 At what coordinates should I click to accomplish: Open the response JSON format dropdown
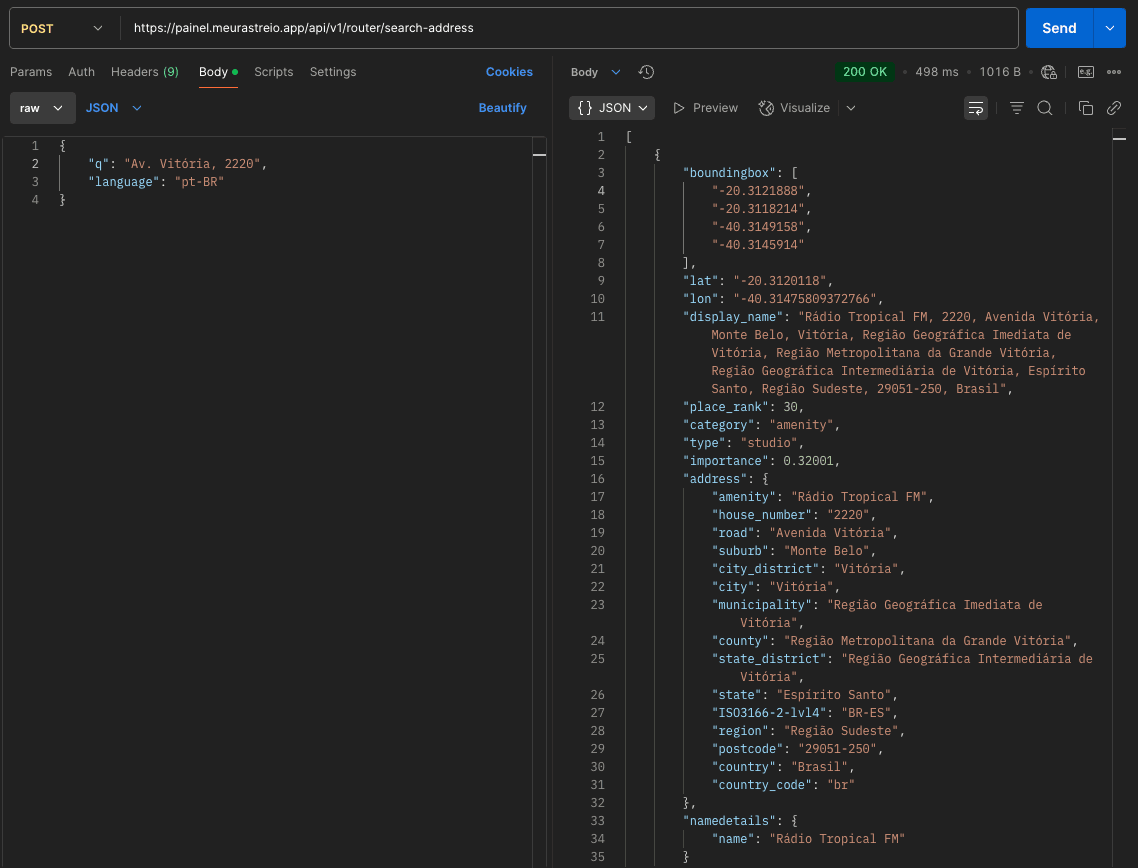[612, 108]
